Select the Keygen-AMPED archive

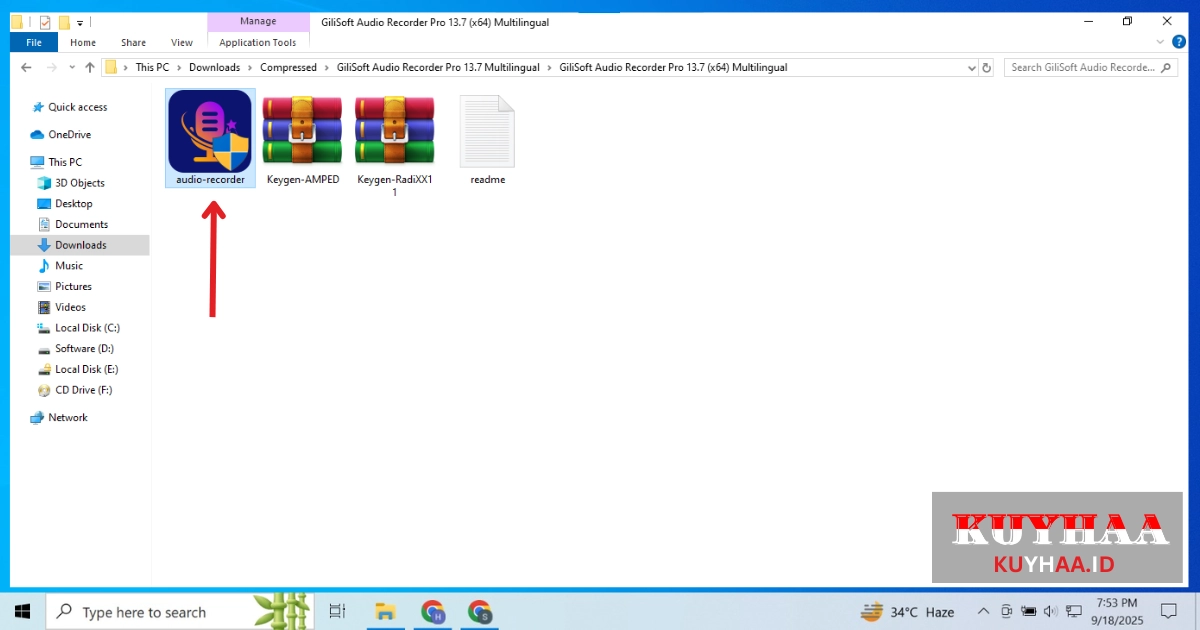(x=303, y=139)
